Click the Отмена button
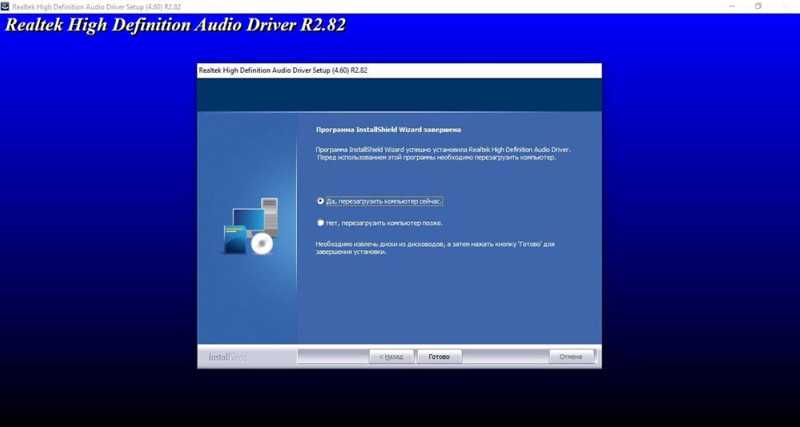 (x=571, y=357)
